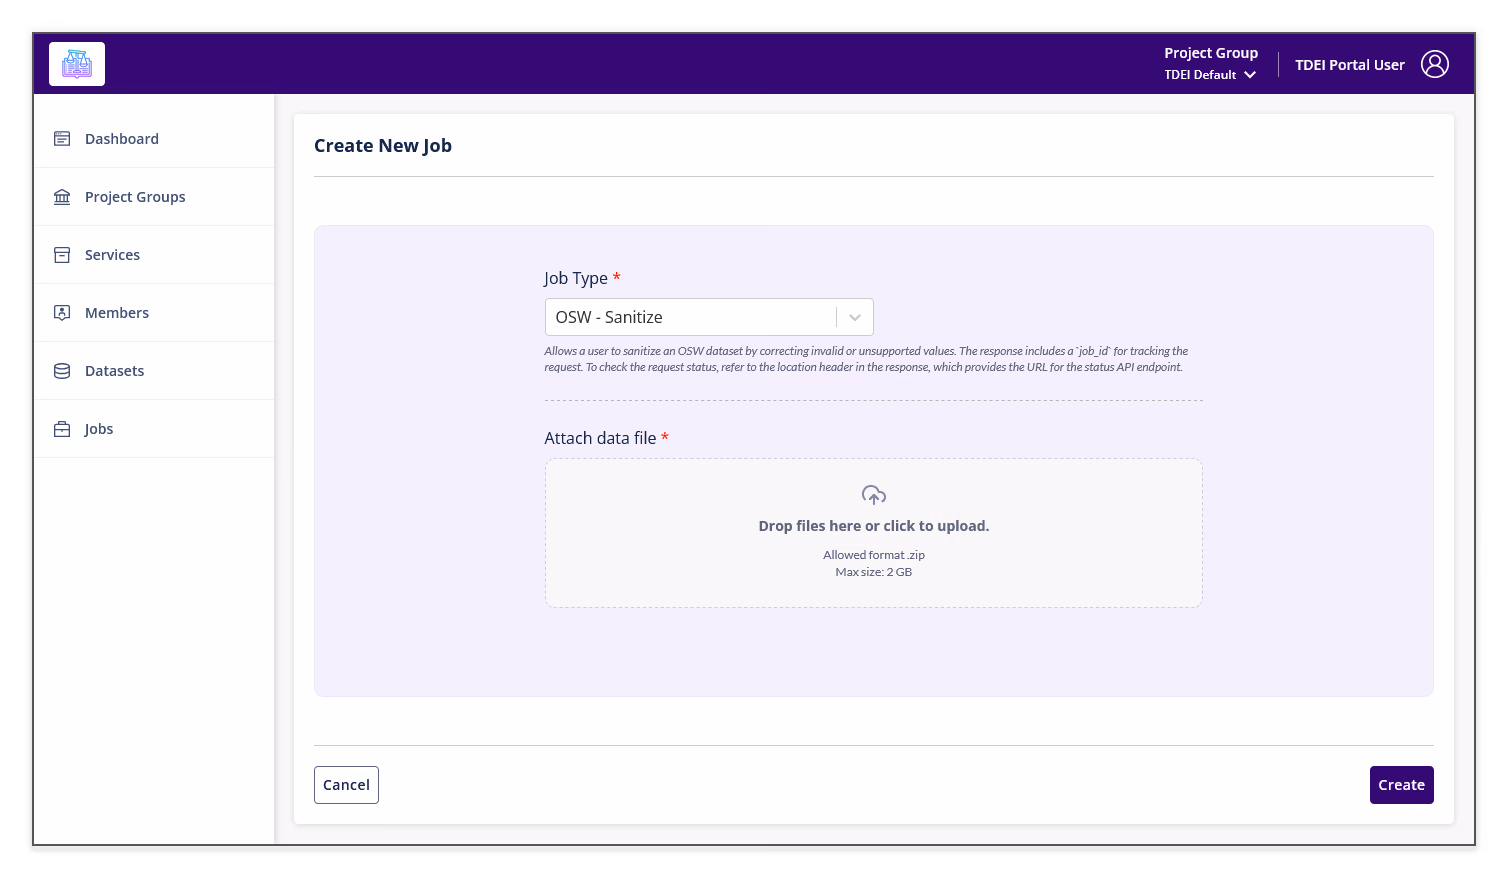Click the Datasets database icon
The width and height of the screenshot is (1508, 878).
[x=62, y=371]
